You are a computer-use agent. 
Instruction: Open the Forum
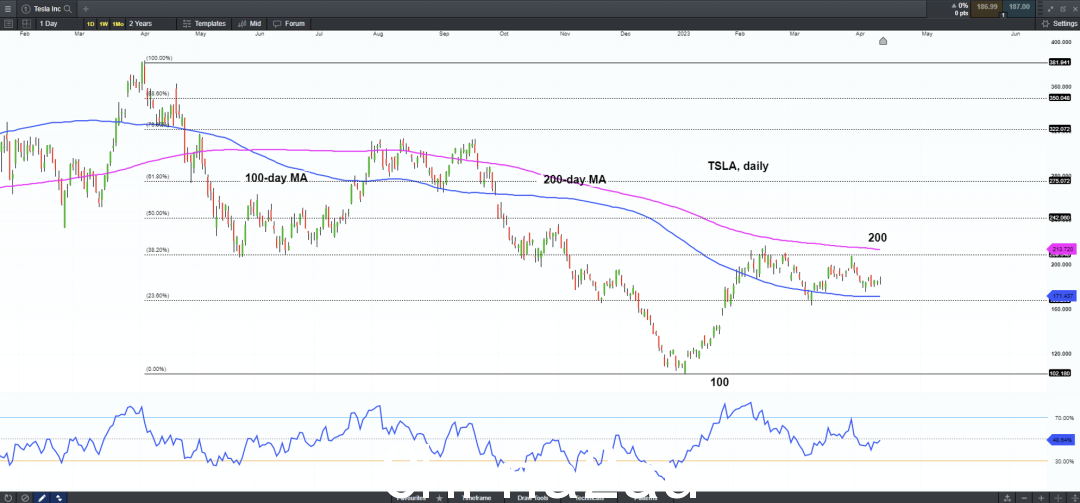[289, 23]
